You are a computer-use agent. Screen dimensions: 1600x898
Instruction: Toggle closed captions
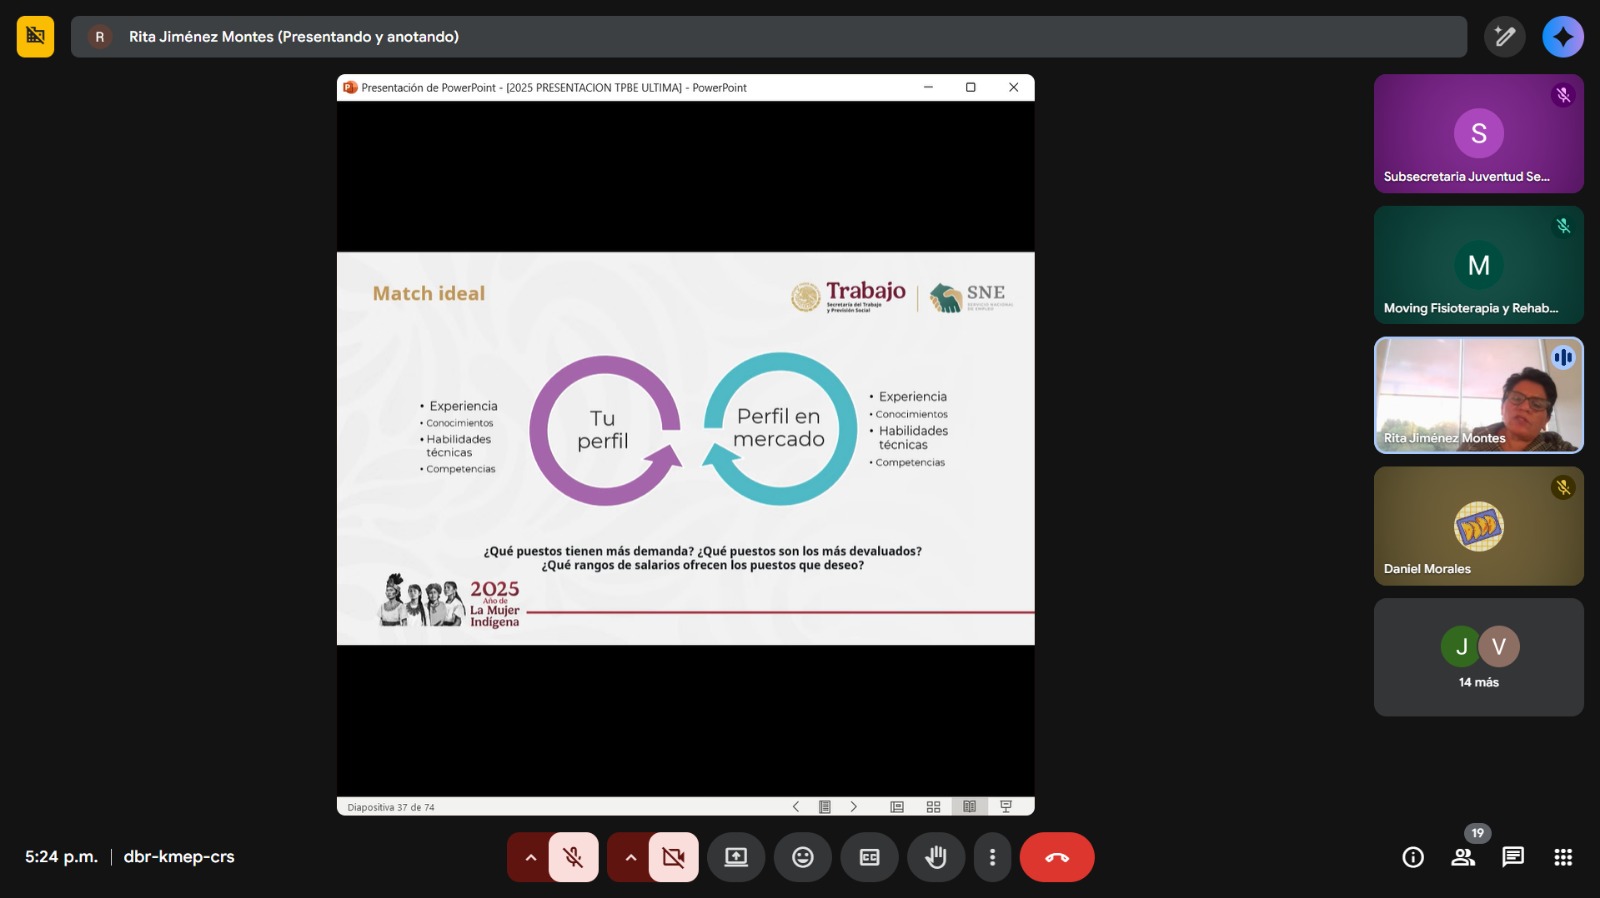[x=869, y=857]
